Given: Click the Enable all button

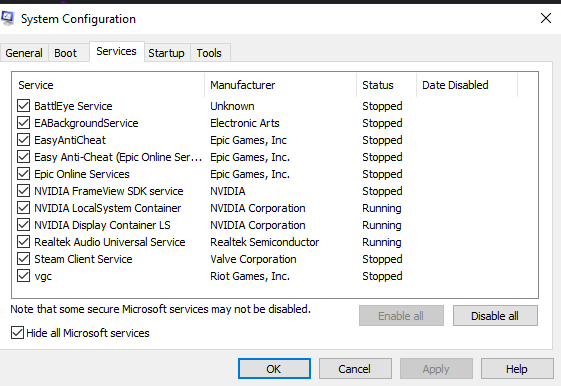Looking at the screenshot, I should (401, 316).
